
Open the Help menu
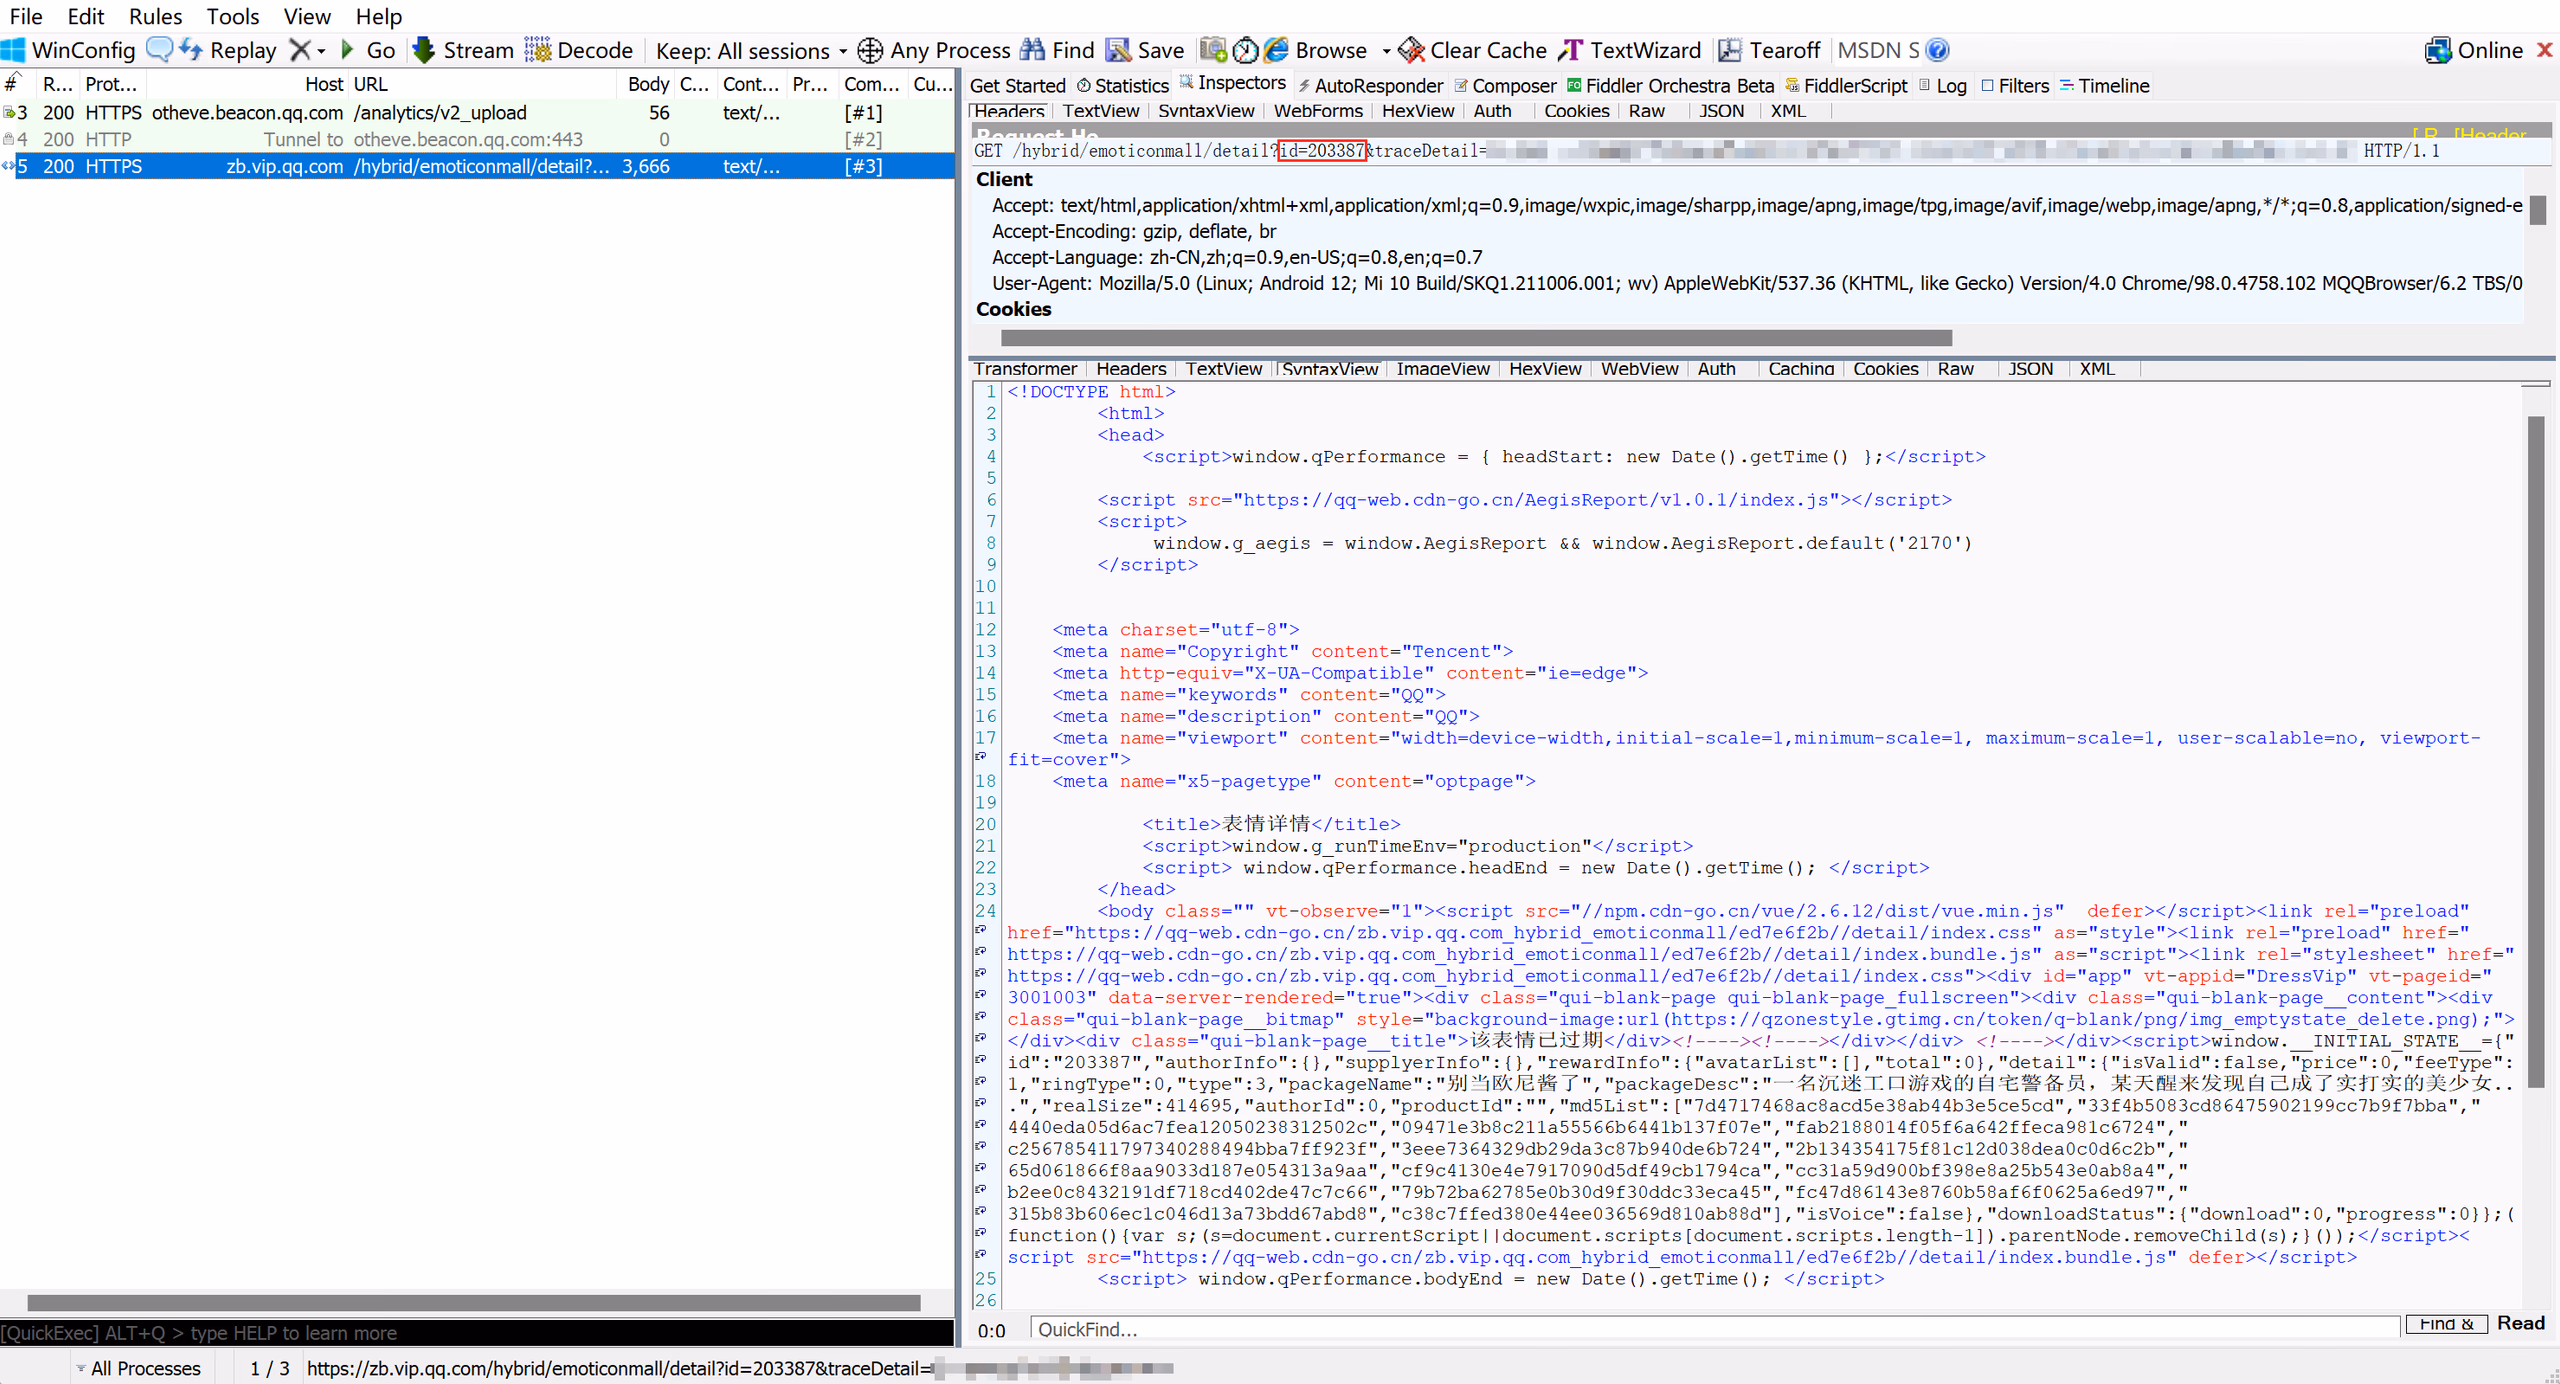pos(379,17)
